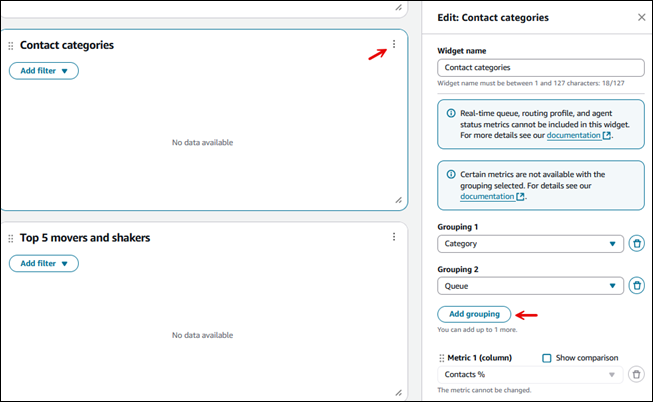Open the Contact categories widget options menu
This screenshot has height=402, width=653.
tap(394, 44)
